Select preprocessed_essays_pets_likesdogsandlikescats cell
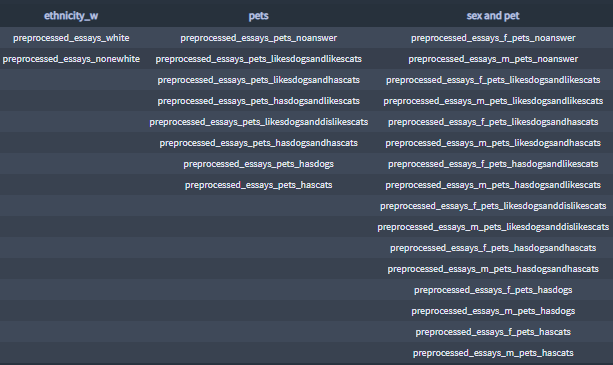The image size is (613, 365). point(258,59)
